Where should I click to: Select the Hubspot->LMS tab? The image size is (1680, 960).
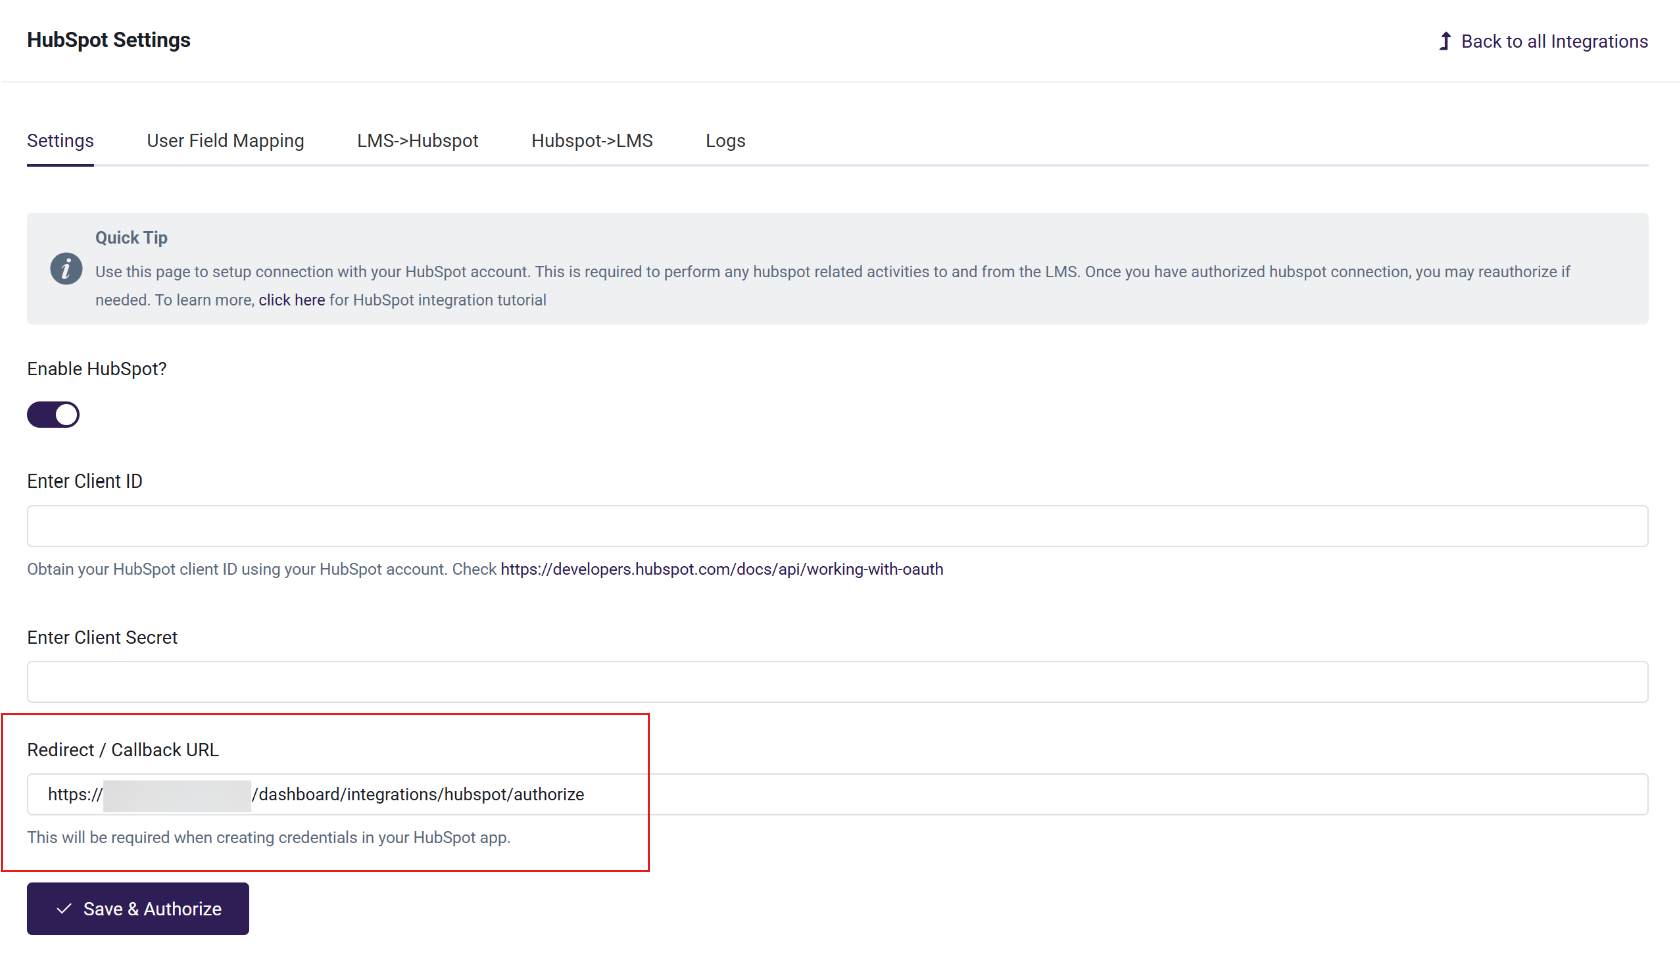point(592,141)
